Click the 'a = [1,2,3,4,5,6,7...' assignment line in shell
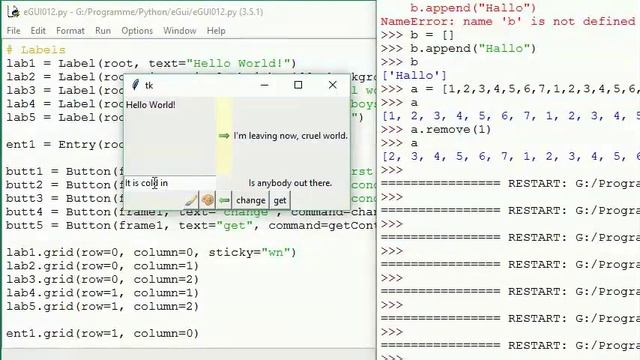Viewport: 640px width, 360px height. click(510, 89)
